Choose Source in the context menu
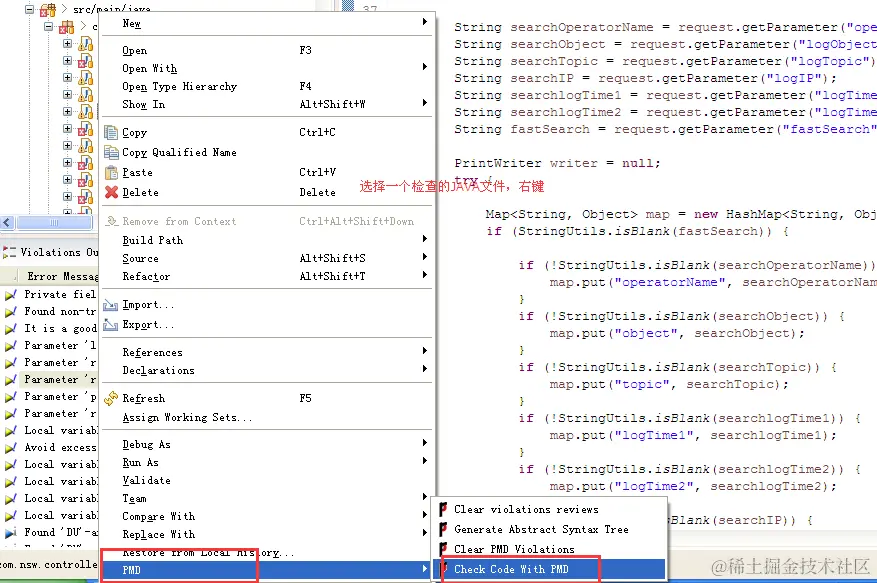The image size is (877, 583). pyautogui.click(x=267, y=258)
